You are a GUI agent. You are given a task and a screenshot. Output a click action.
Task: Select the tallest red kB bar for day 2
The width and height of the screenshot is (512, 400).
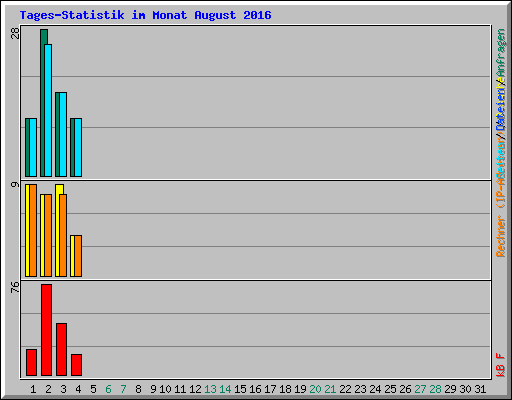point(46,330)
